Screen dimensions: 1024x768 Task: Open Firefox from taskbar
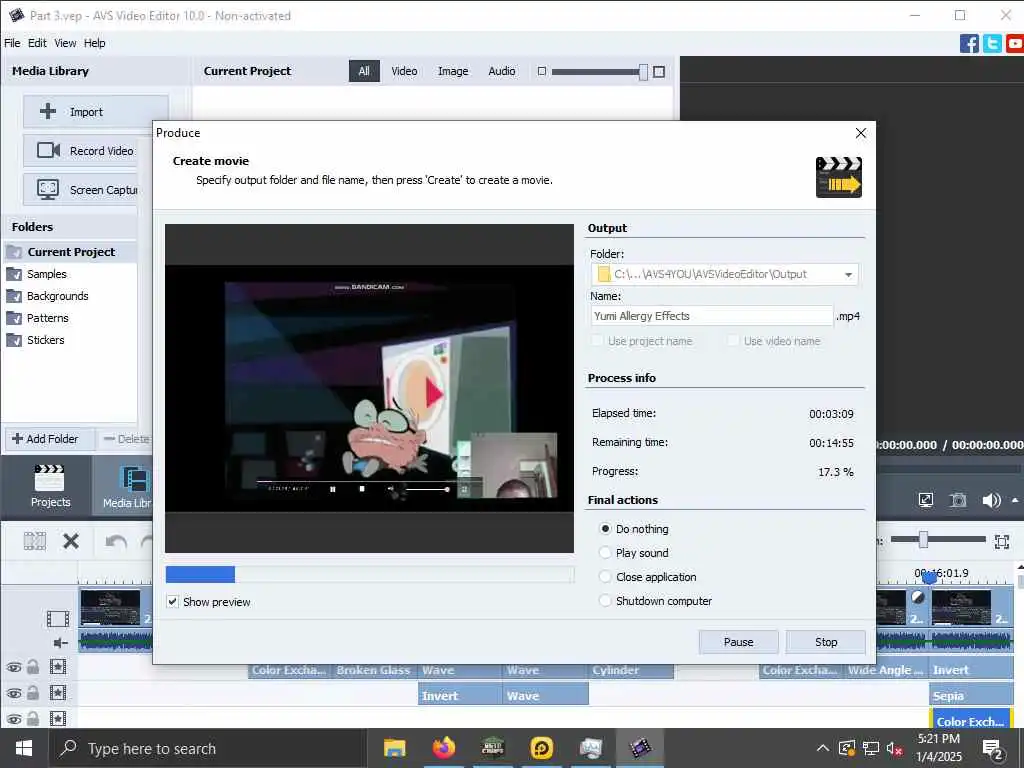tap(443, 748)
